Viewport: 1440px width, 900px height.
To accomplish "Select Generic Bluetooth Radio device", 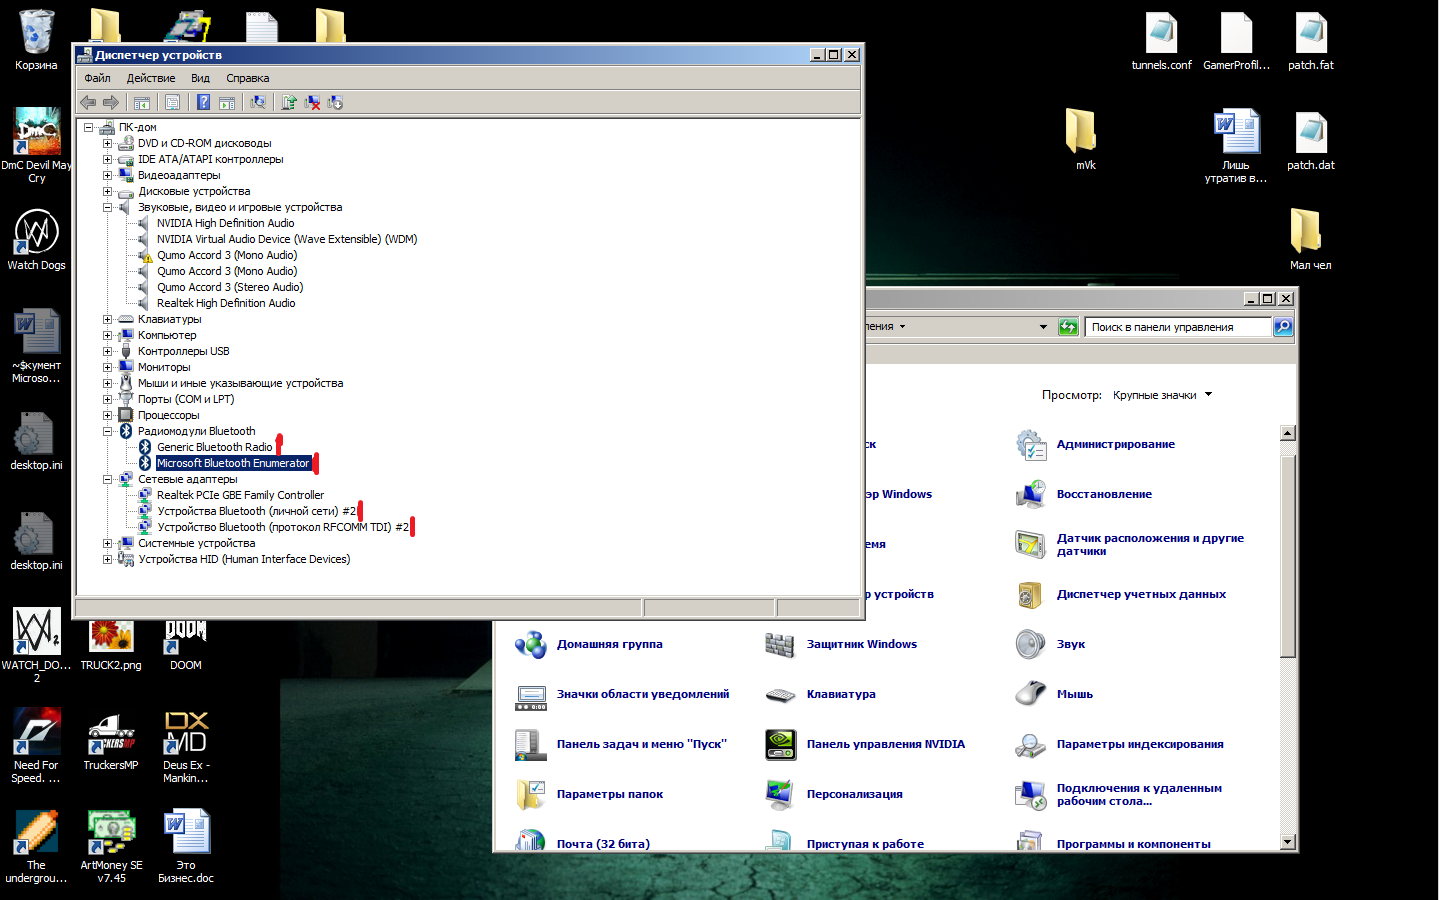I will point(214,447).
